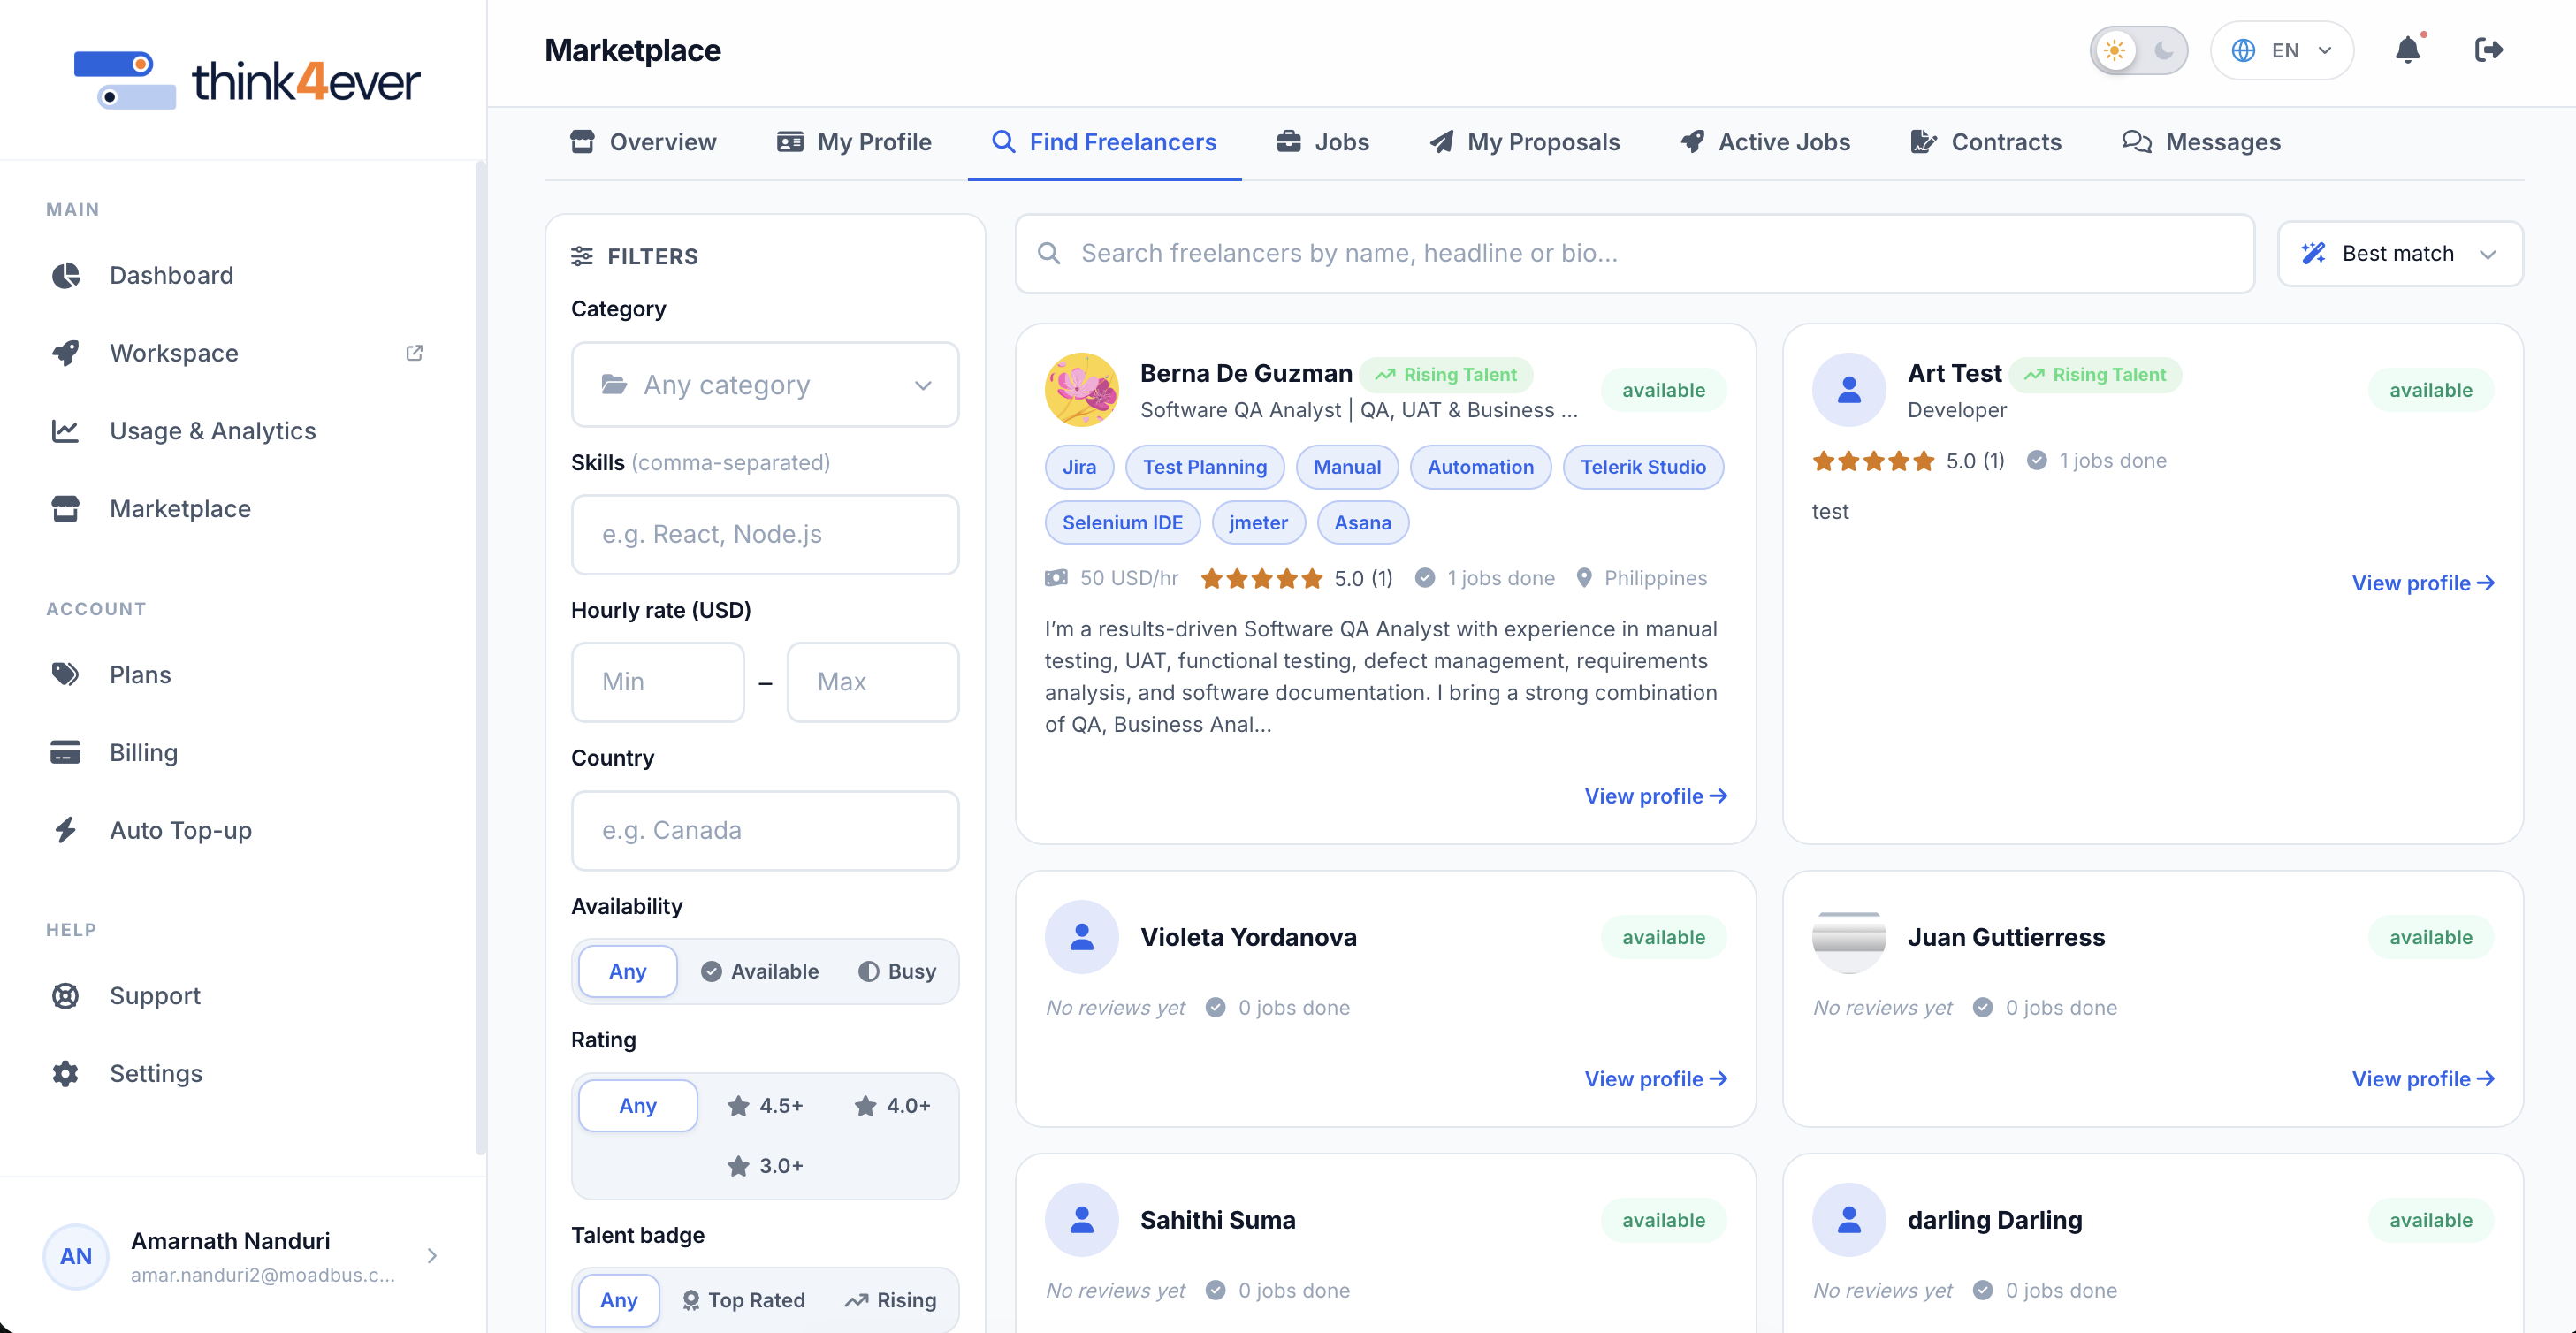Open the Any category dropdown
This screenshot has height=1333, width=2576.
(765, 385)
